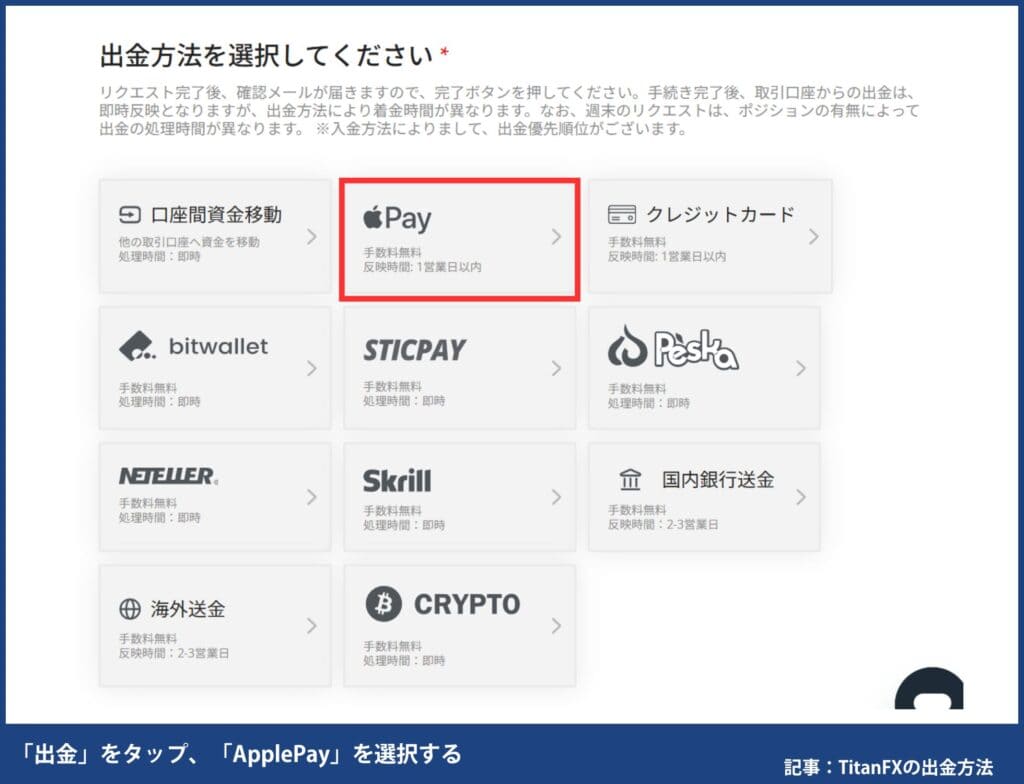Select the 国内銀行送金 label

click(x=718, y=480)
